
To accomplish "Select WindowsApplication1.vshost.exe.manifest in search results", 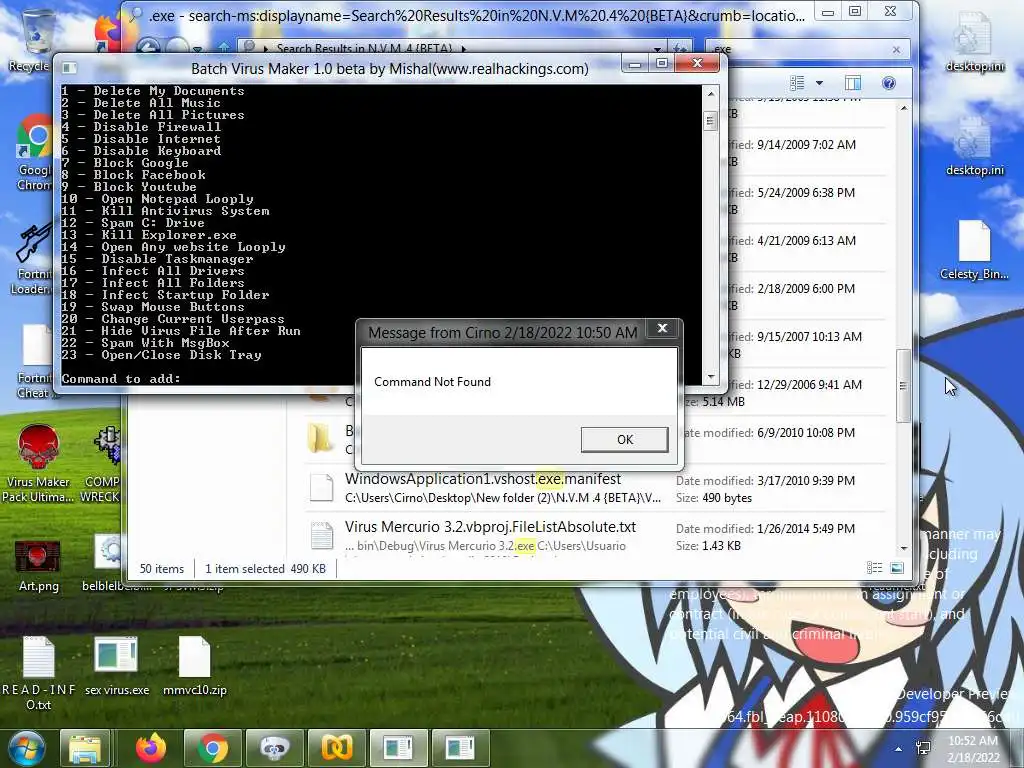I will 483,479.
